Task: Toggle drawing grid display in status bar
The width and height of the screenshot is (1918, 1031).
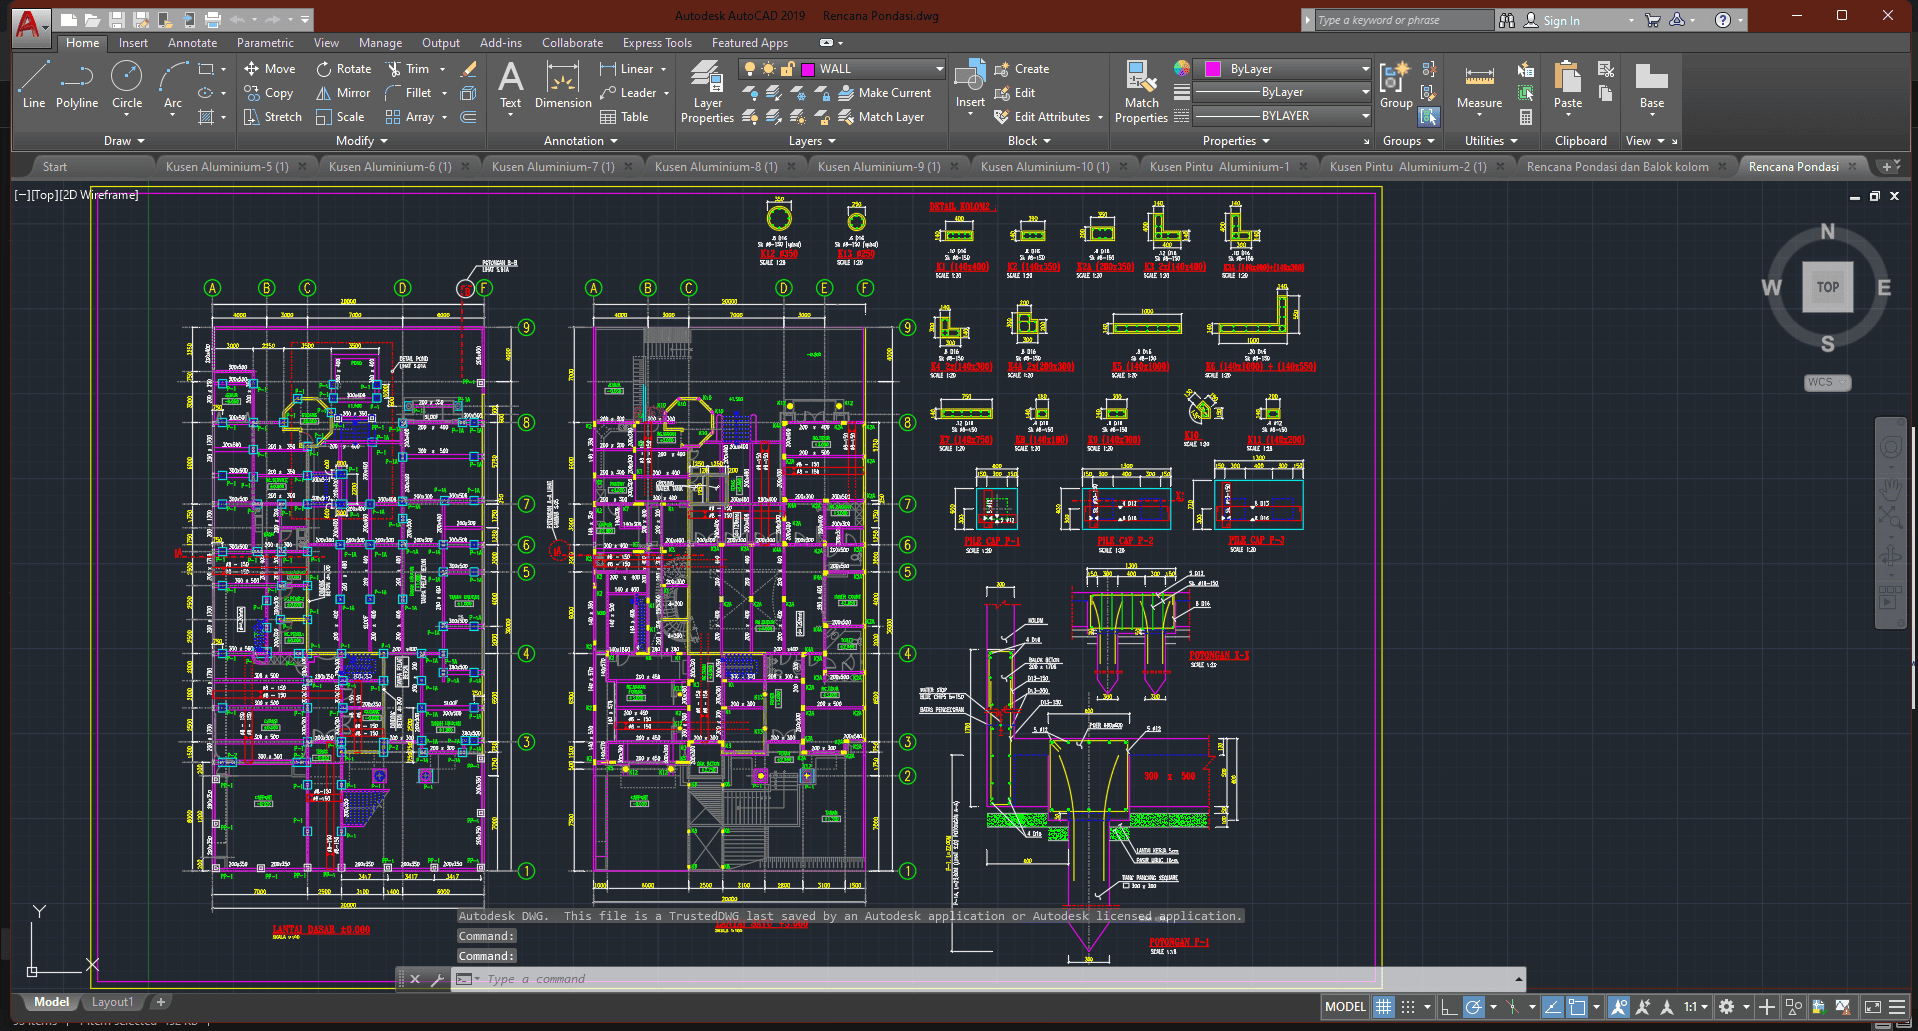Action: pos(1383,1007)
